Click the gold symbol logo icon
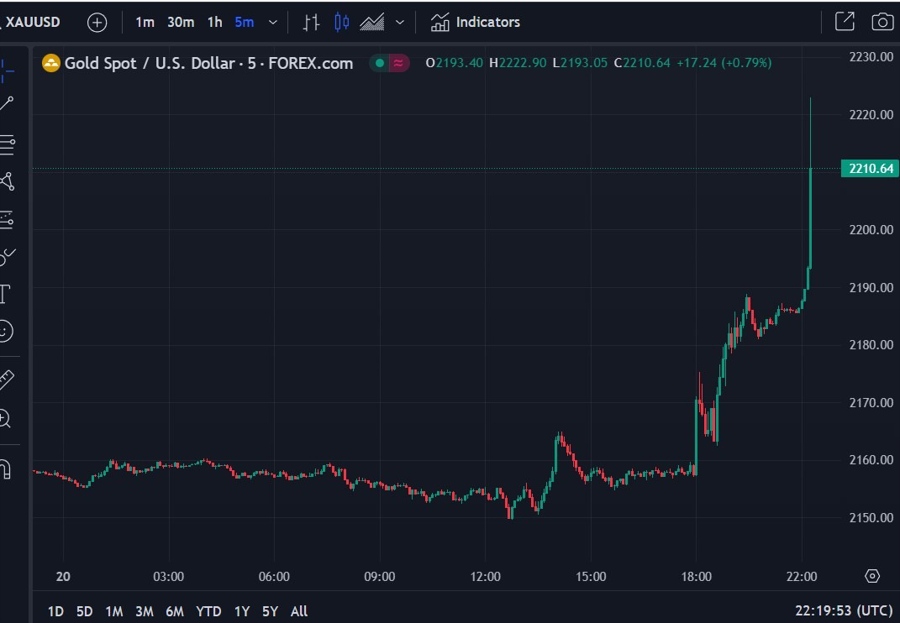The width and height of the screenshot is (900, 623). (x=51, y=63)
